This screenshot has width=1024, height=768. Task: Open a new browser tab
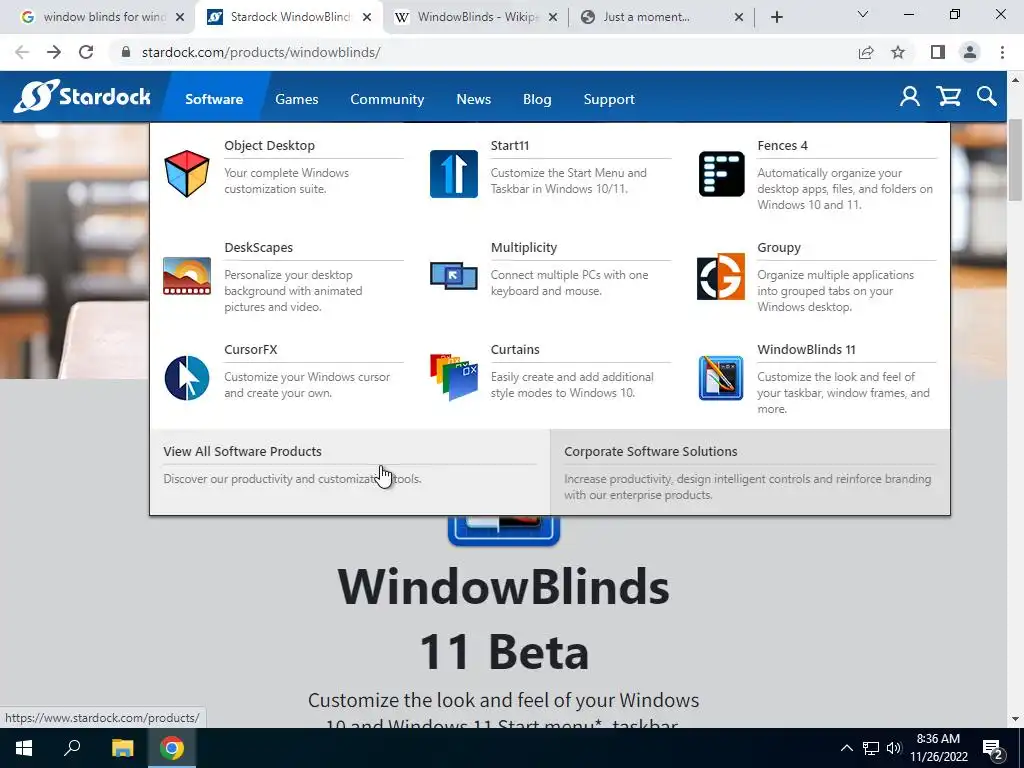[776, 17]
